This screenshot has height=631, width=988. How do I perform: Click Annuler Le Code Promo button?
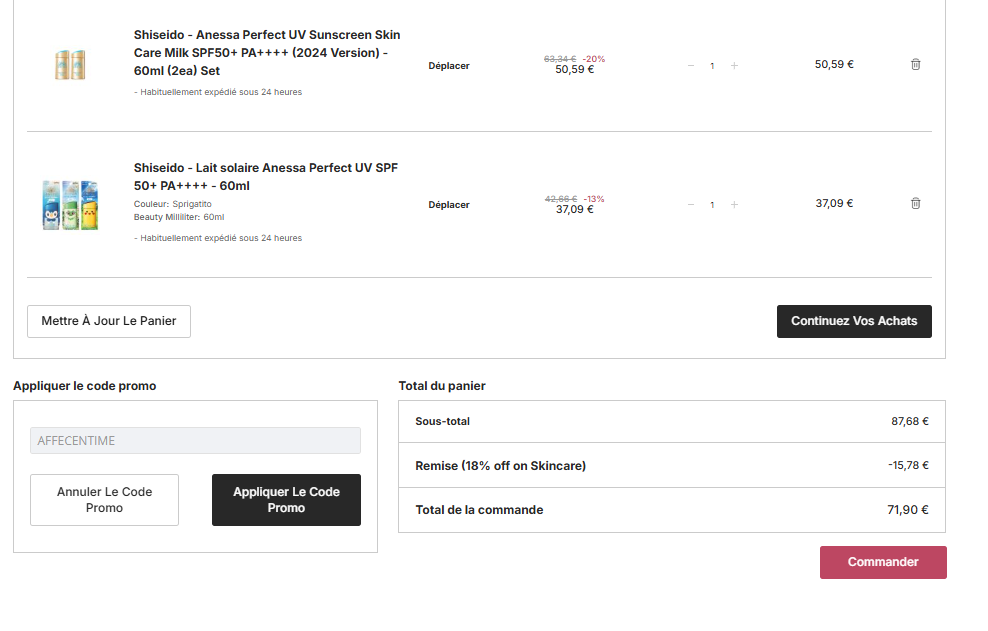105,500
